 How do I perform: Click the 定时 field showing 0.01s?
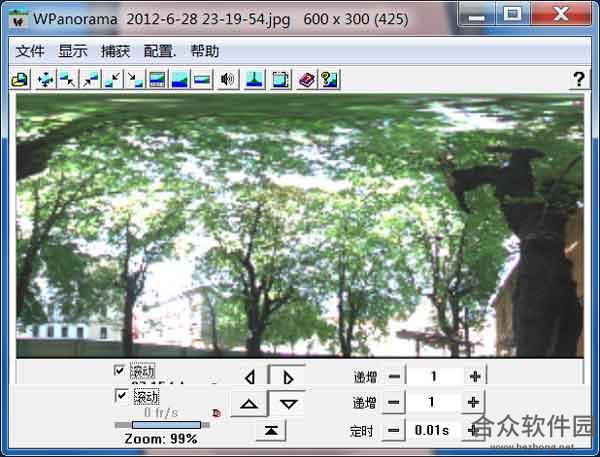(433, 431)
